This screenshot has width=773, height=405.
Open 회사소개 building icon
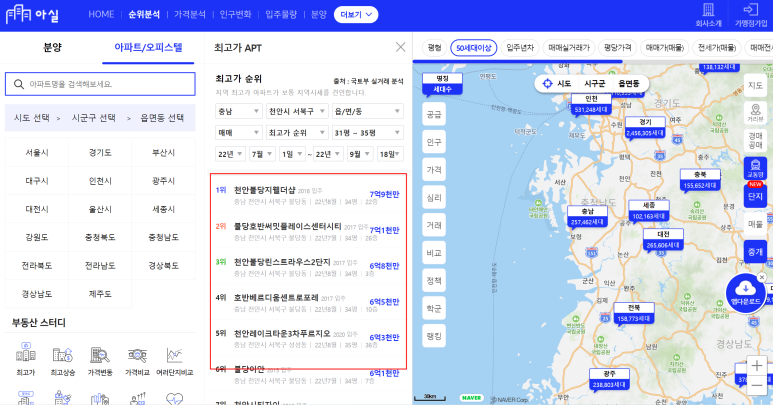tap(708, 10)
